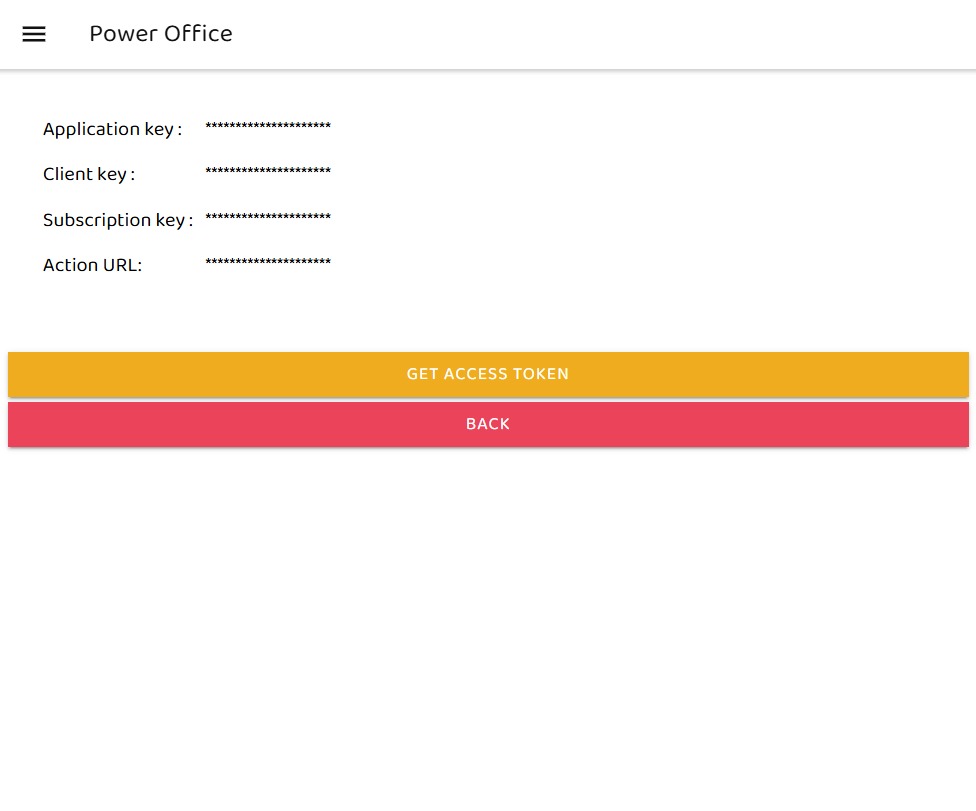The image size is (976, 811).
Task: Click the last asterisk of Client key value
Action: (327, 171)
